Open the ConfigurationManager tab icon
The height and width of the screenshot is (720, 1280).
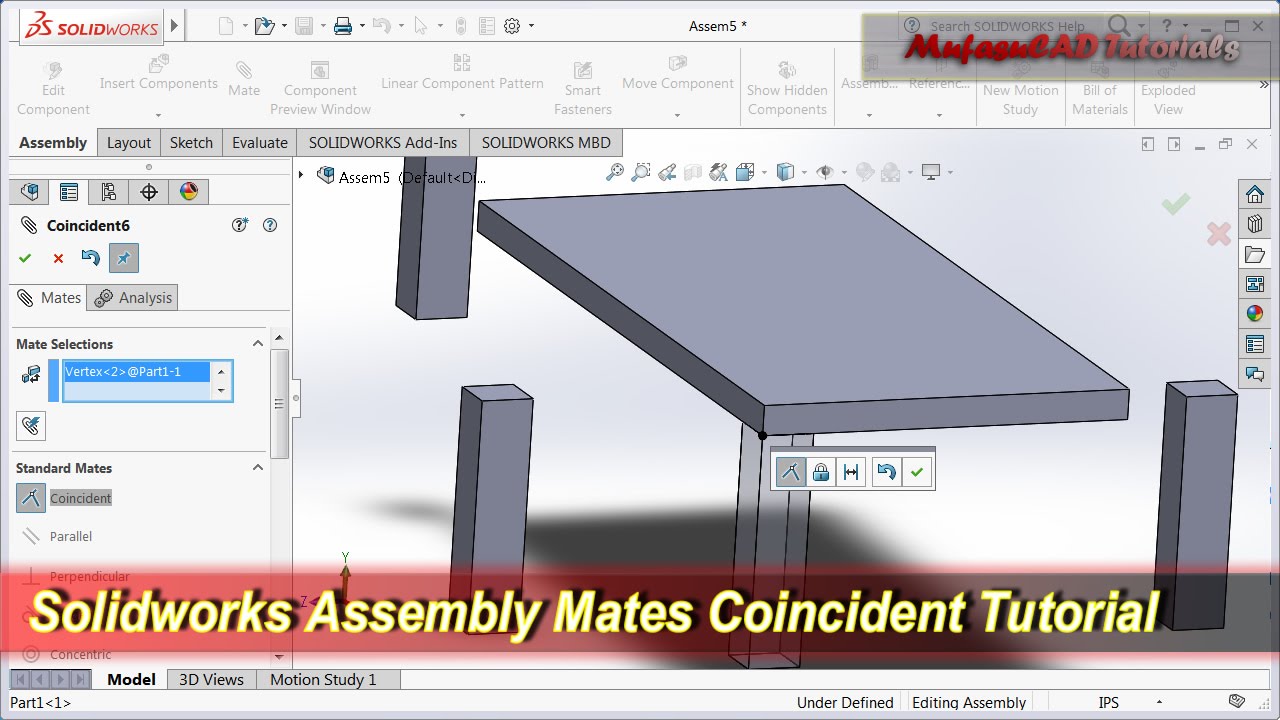point(109,191)
